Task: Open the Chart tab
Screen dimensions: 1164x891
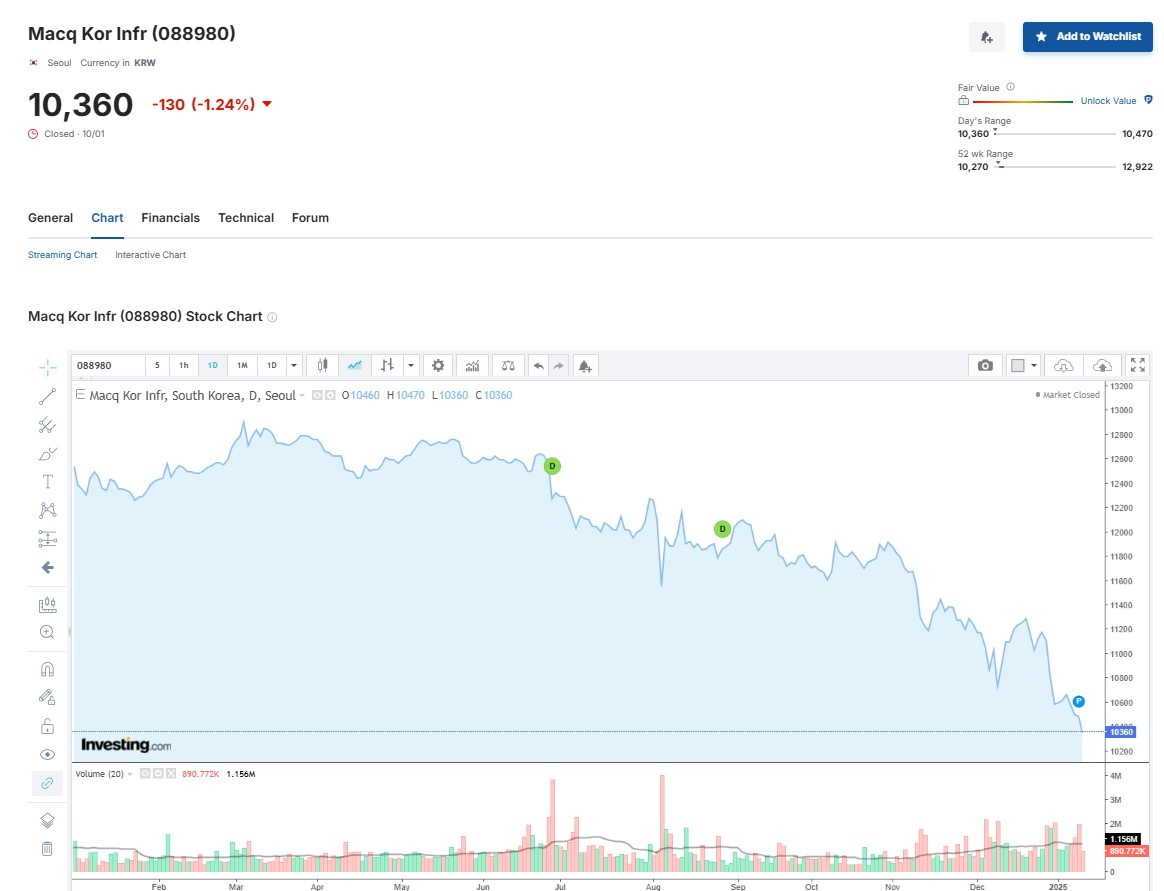Action: pyautogui.click(x=107, y=218)
